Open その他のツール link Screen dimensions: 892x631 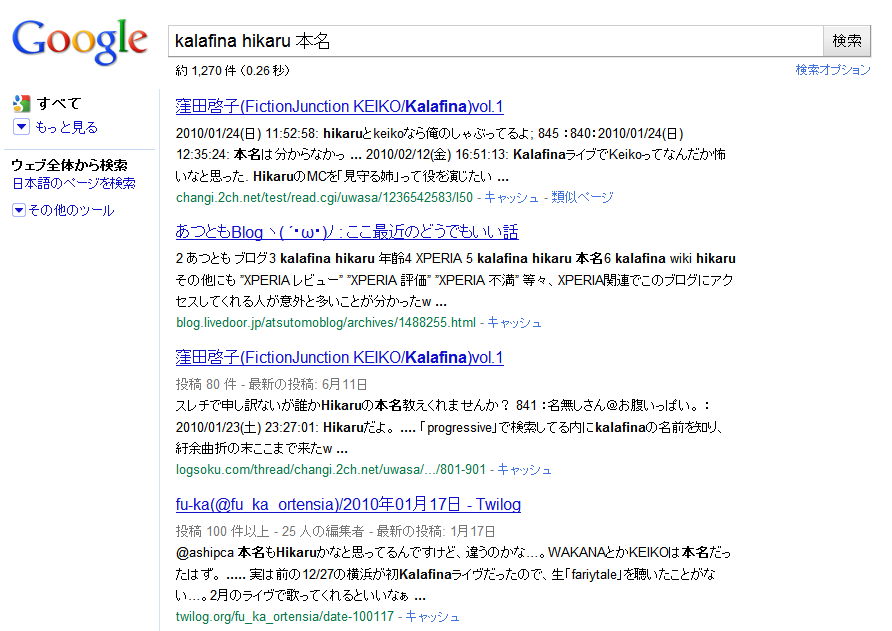click(71, 211)
